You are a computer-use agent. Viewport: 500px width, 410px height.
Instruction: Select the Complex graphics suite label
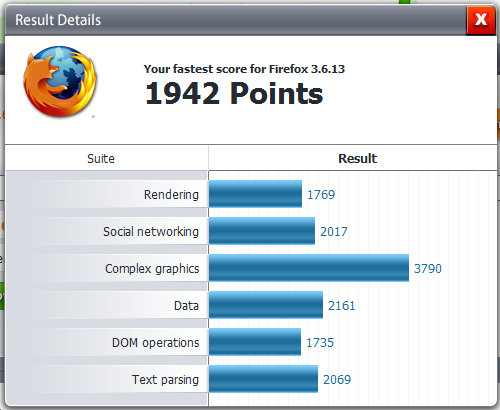(152, 269)
